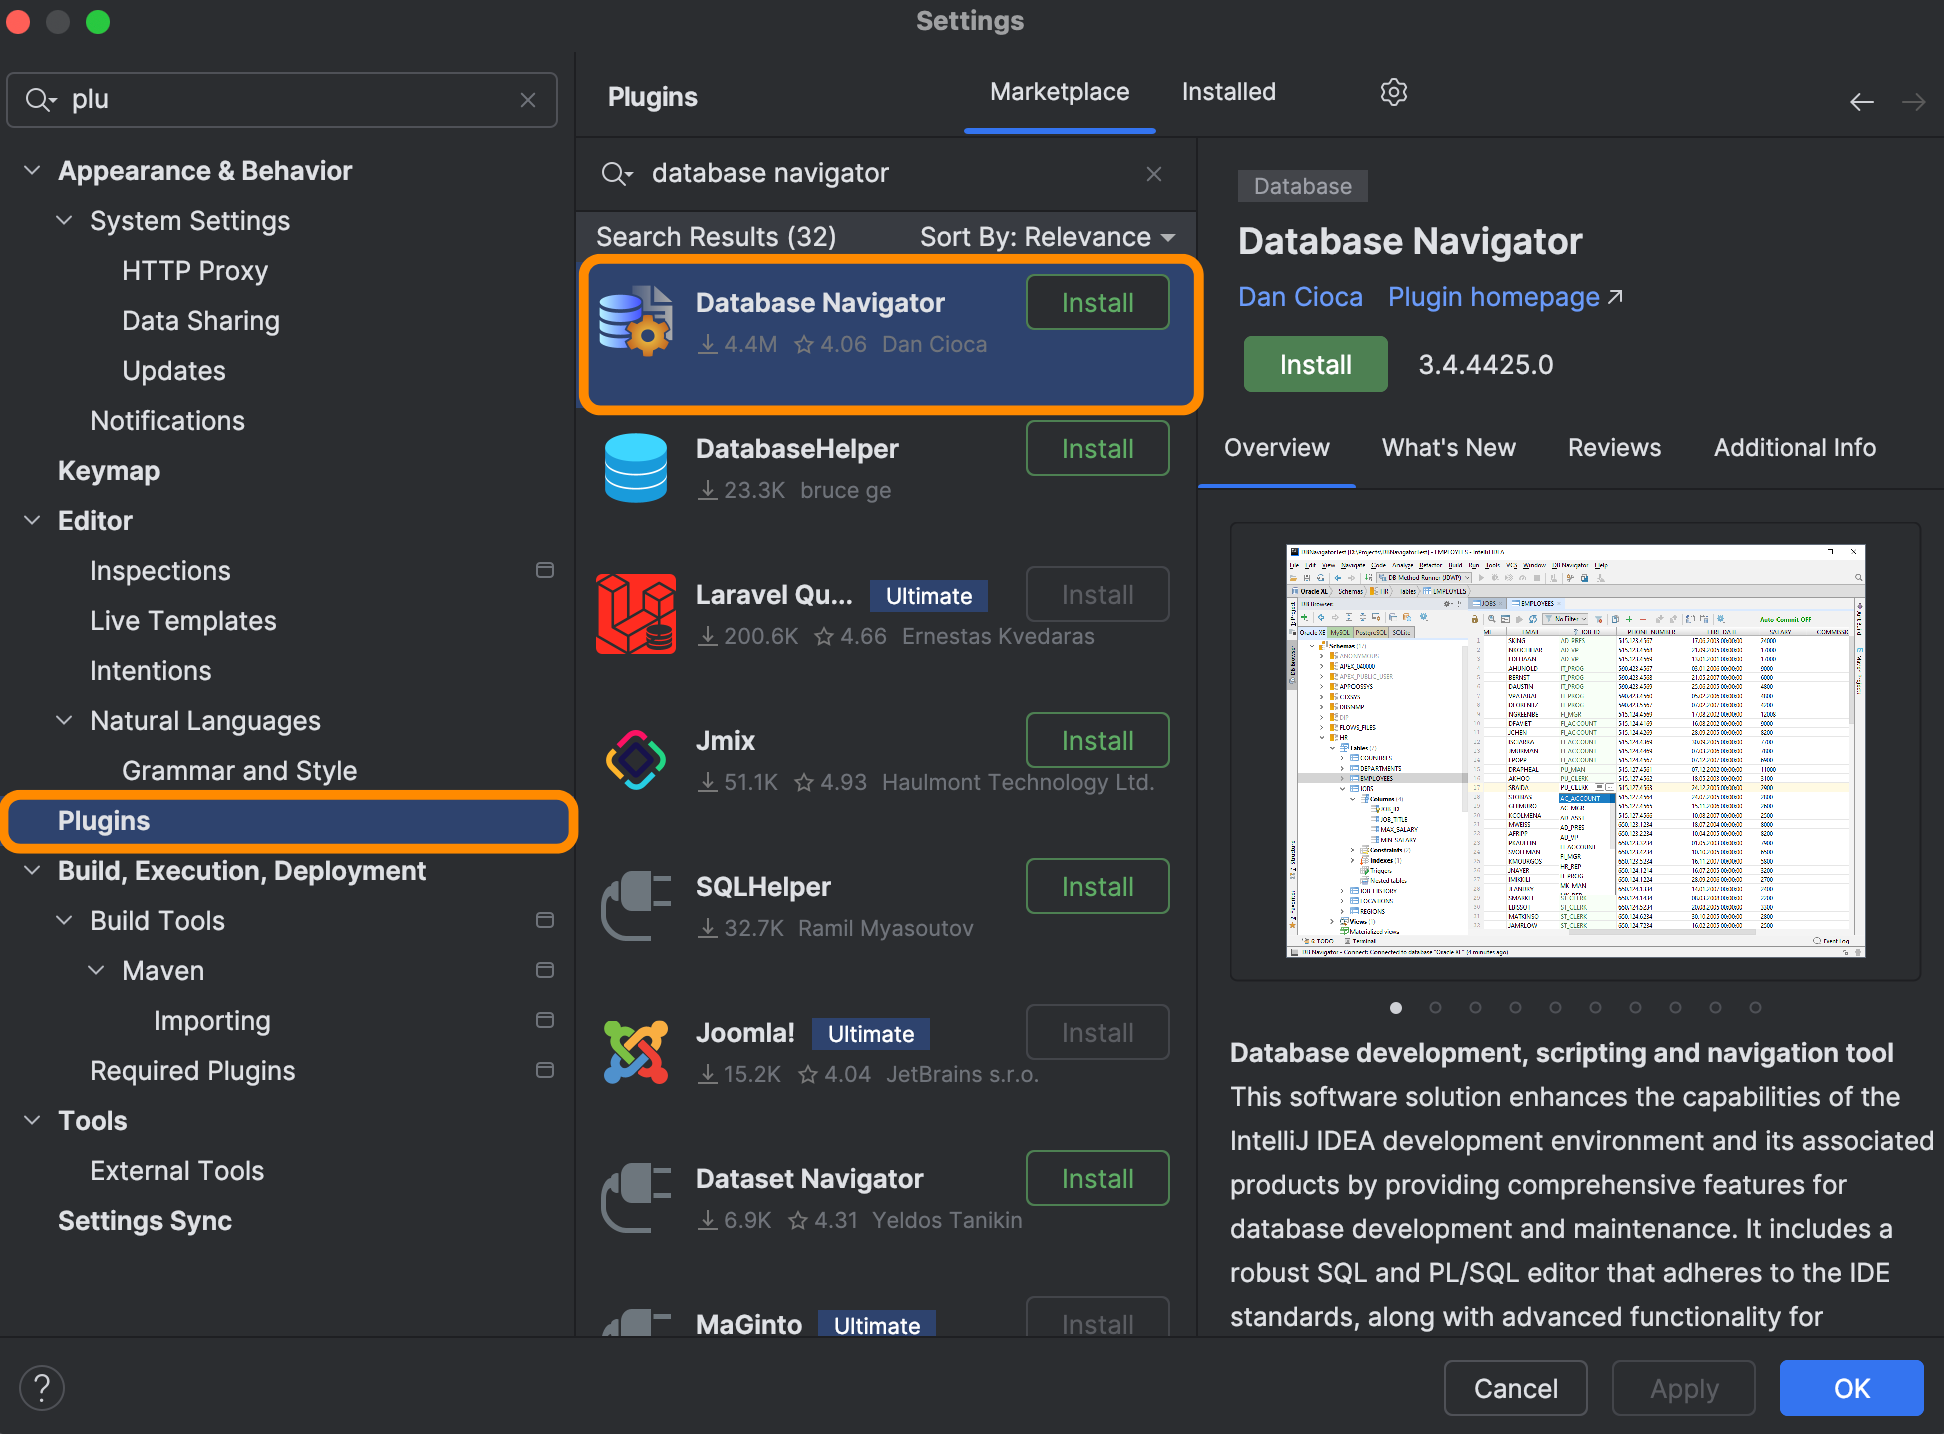Clear the 'plu' settings search text

[528, 100]
